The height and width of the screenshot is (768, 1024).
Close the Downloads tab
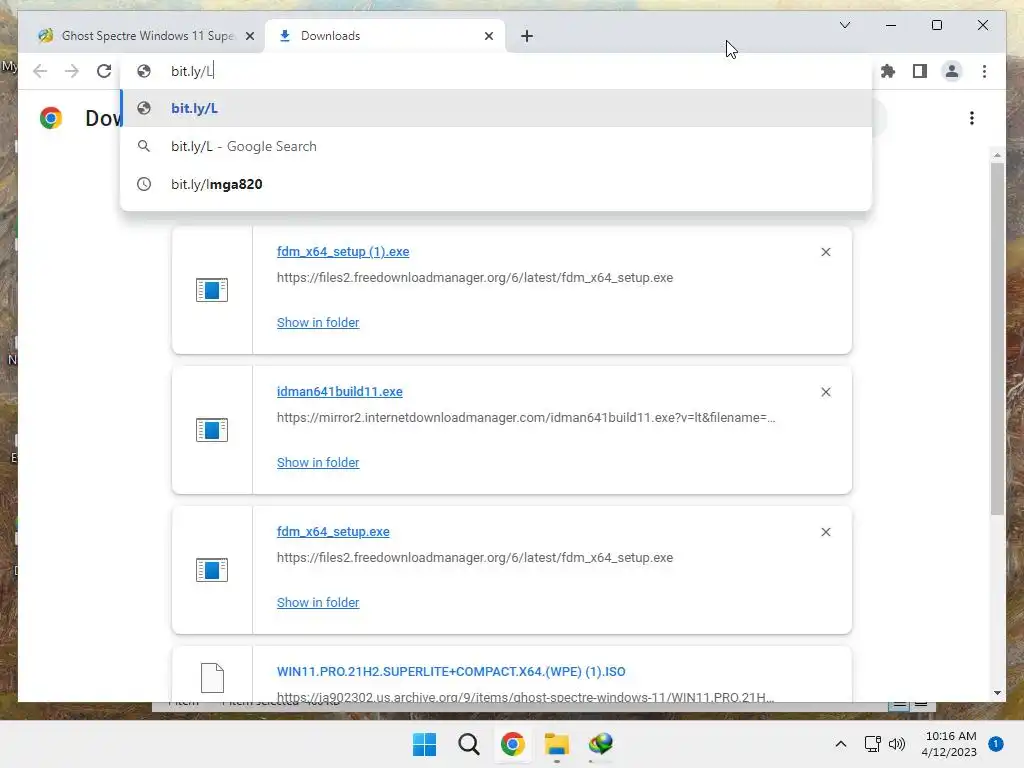[488, 36]
